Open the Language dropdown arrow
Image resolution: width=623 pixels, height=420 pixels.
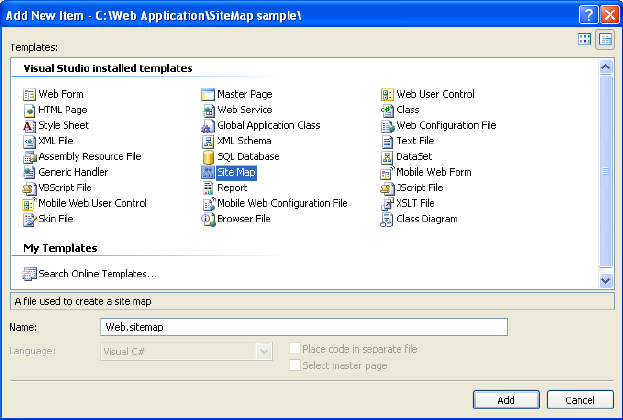(264, 351)
